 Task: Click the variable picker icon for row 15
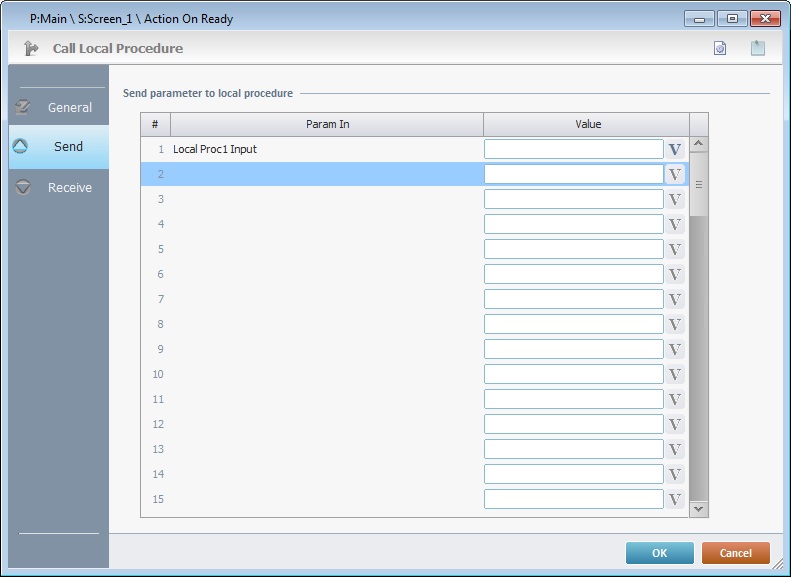click(x=675, y=499)
